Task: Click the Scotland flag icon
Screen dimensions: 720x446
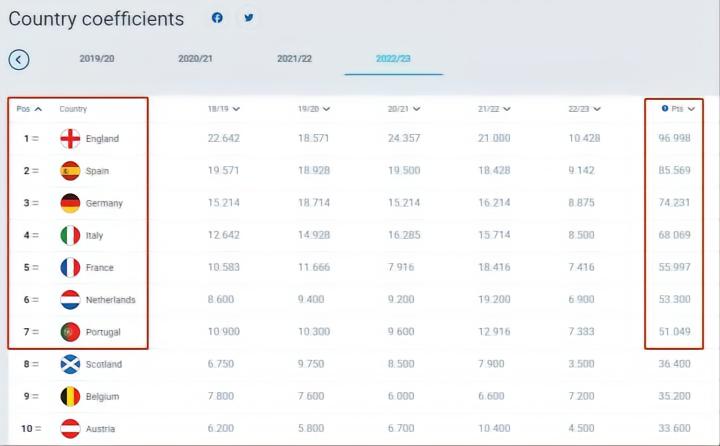Action: (x=70, y=364)
